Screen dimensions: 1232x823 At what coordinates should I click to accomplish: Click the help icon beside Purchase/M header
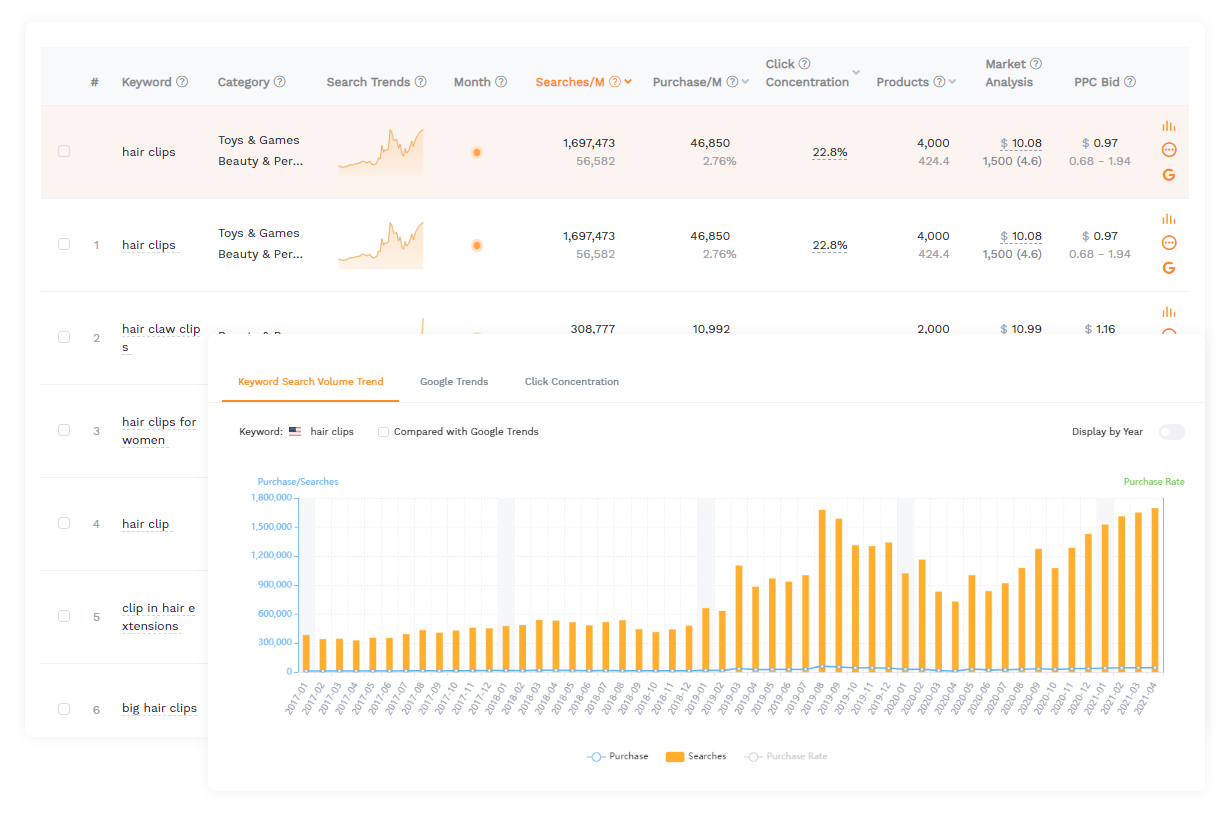coord(733,82)
